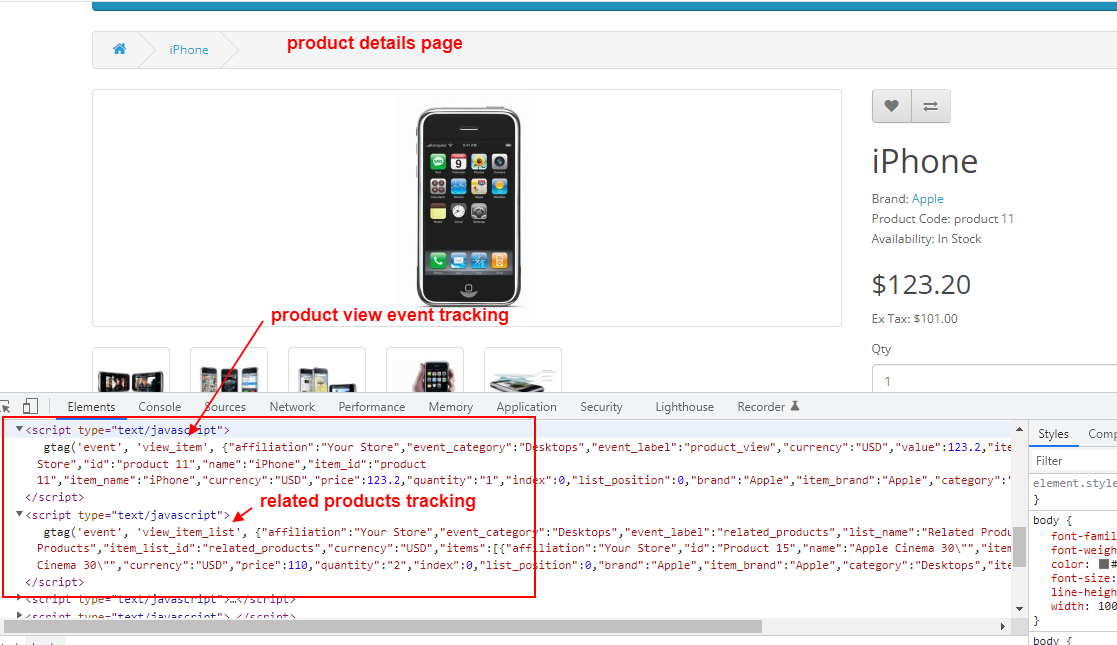Image resolution: width=1117 pixels, height=645 pixels.
Task: Collapse the view_item script node
Action: 20,430
